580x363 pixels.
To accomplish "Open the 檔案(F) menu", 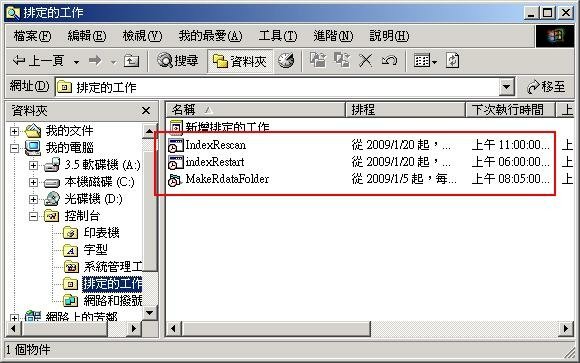I will [x=33, y=36].
